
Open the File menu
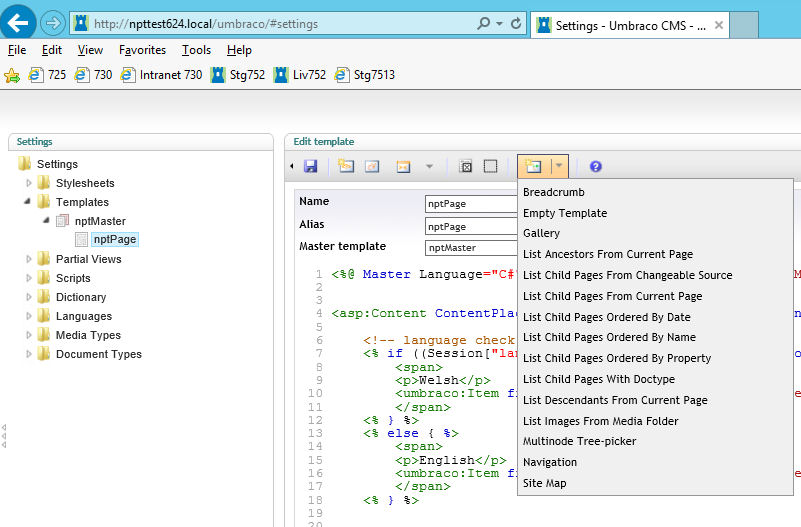point(17,50)
